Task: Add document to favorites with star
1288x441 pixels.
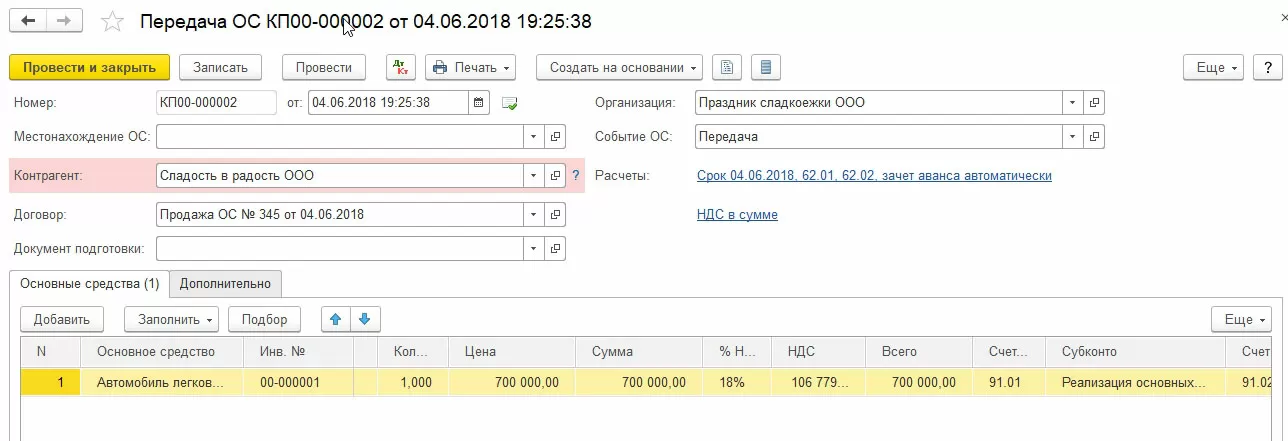Action: click(x=114, y=21)
